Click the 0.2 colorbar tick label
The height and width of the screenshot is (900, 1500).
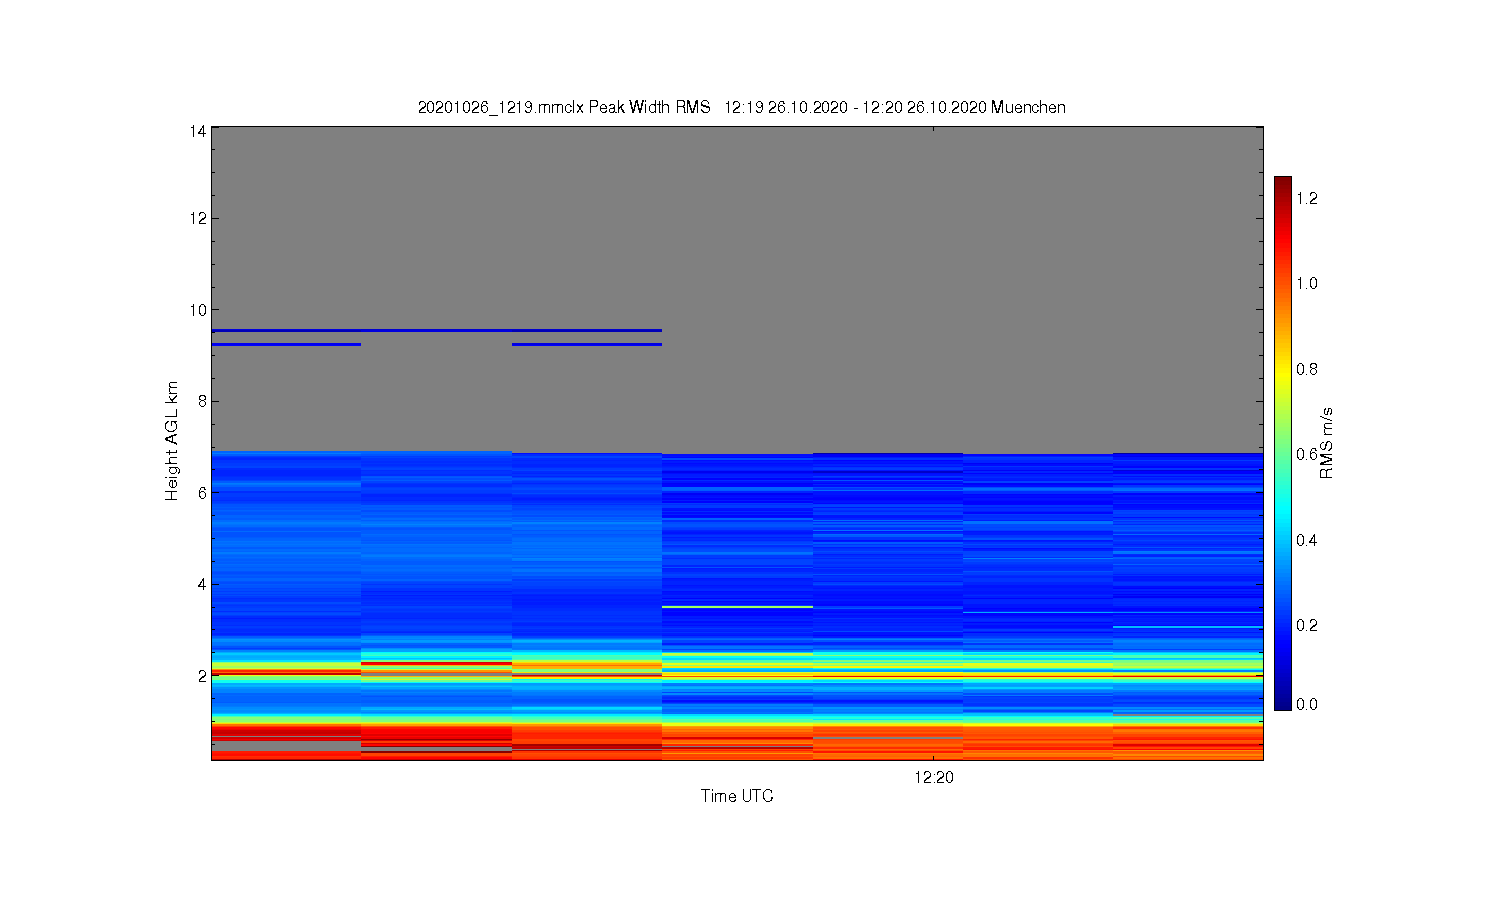1307,626
